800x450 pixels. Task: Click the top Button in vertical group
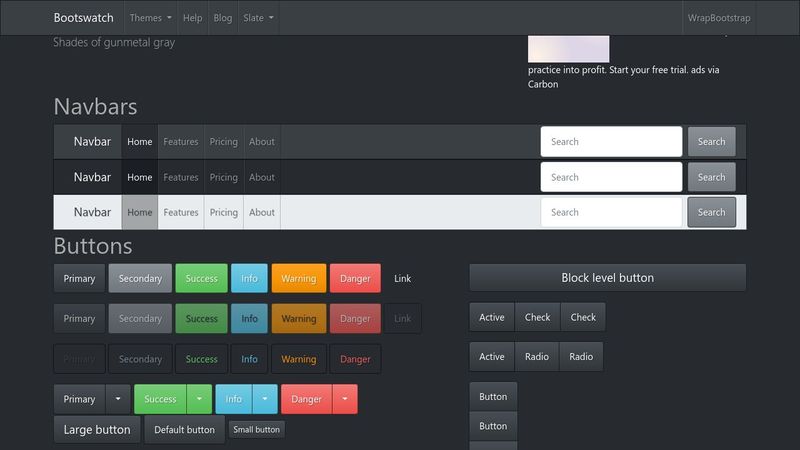(x=493, y=396)
